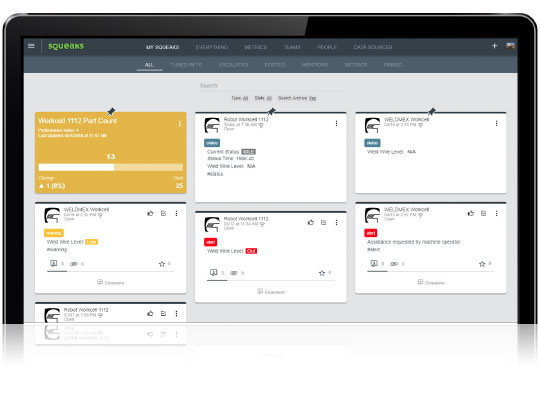Viewport: 540px width, 400px height.
Task: Open the DATA SOURCES tab
Action: 373,47
